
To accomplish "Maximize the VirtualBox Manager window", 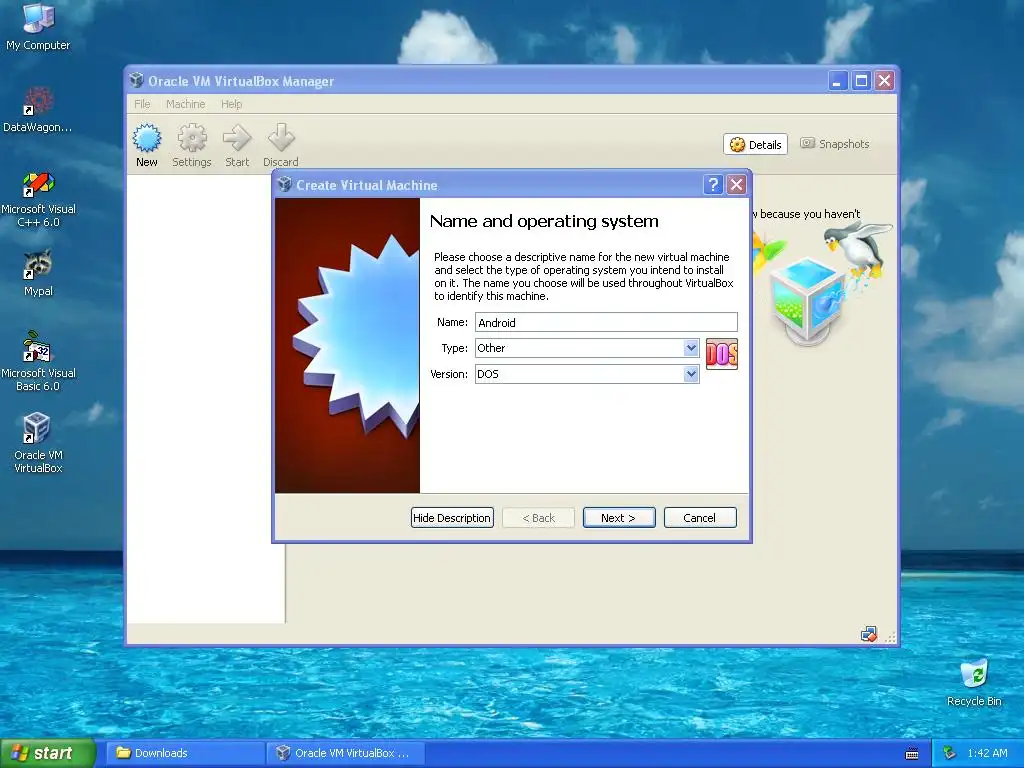I will pos(861,81).
